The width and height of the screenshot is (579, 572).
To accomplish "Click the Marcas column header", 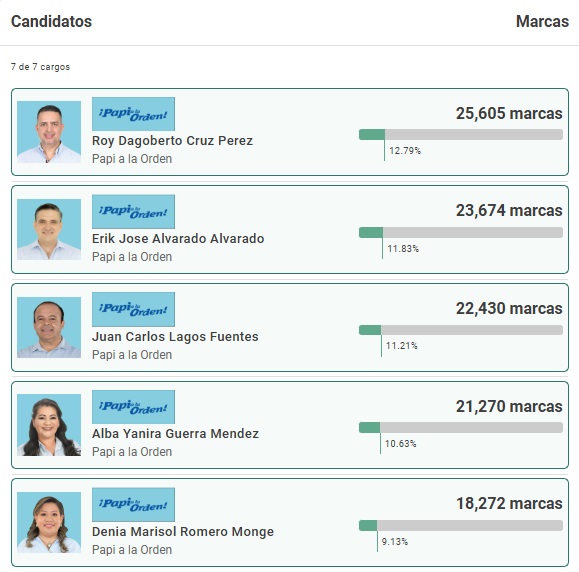I will (x=542, y=21).
